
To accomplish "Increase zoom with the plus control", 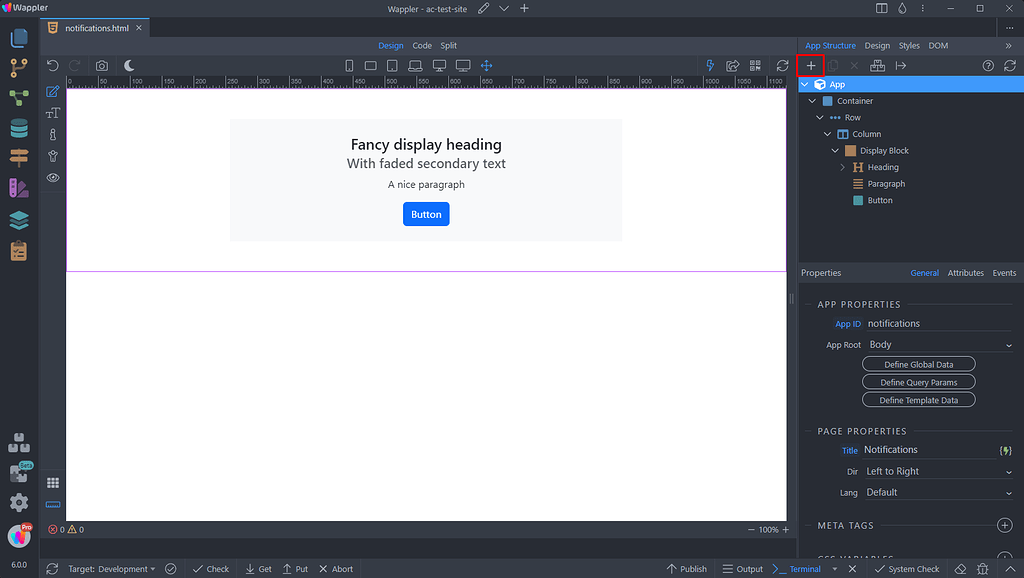I will click(x=786, y=529).
